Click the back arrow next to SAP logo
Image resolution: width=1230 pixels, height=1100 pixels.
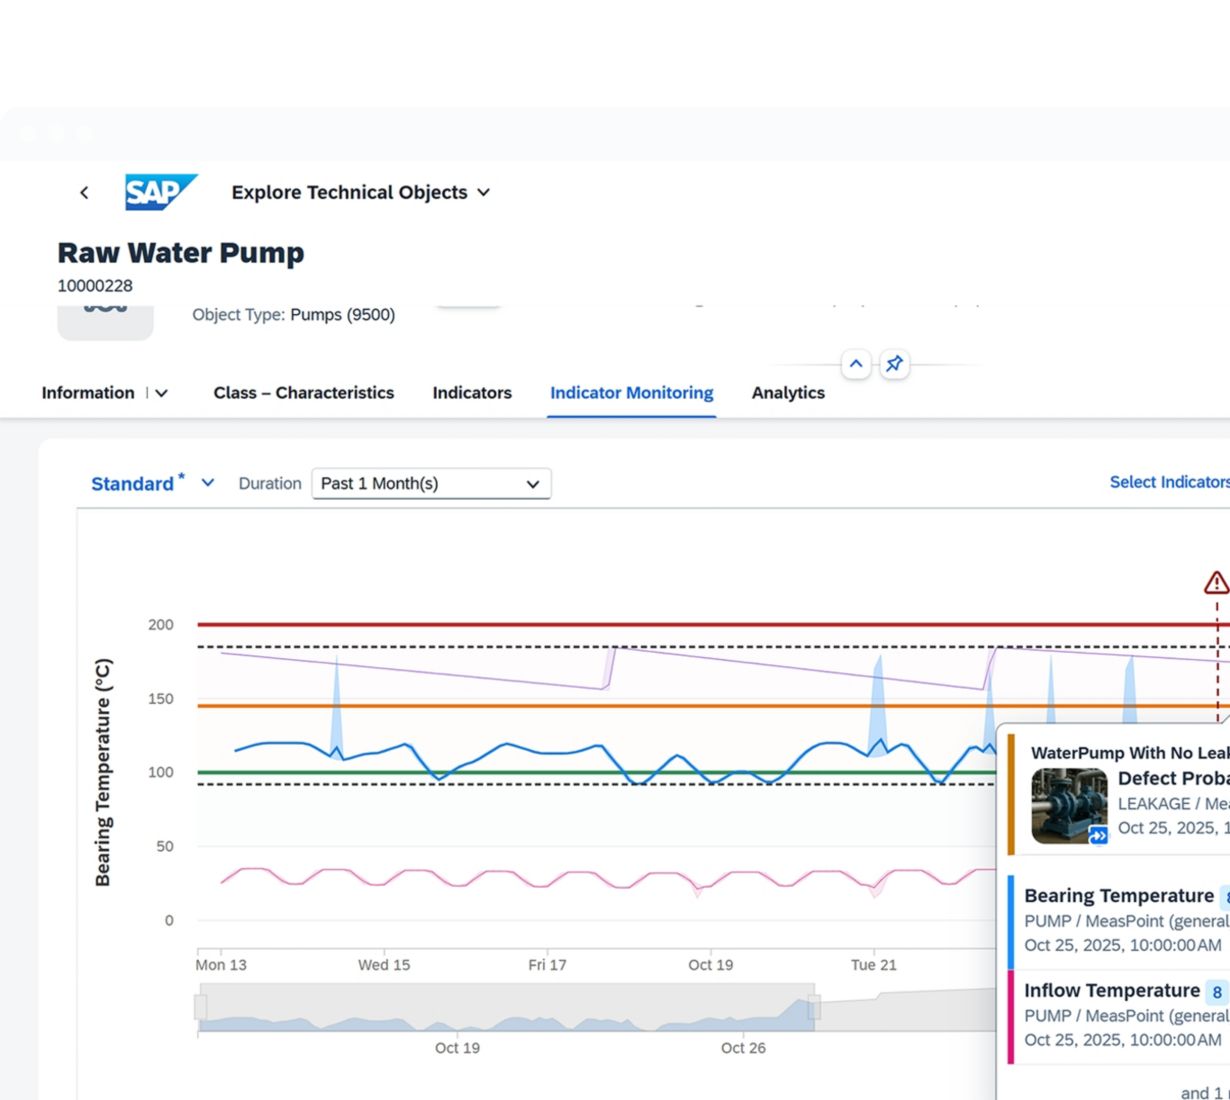click(x=84, y=192)
